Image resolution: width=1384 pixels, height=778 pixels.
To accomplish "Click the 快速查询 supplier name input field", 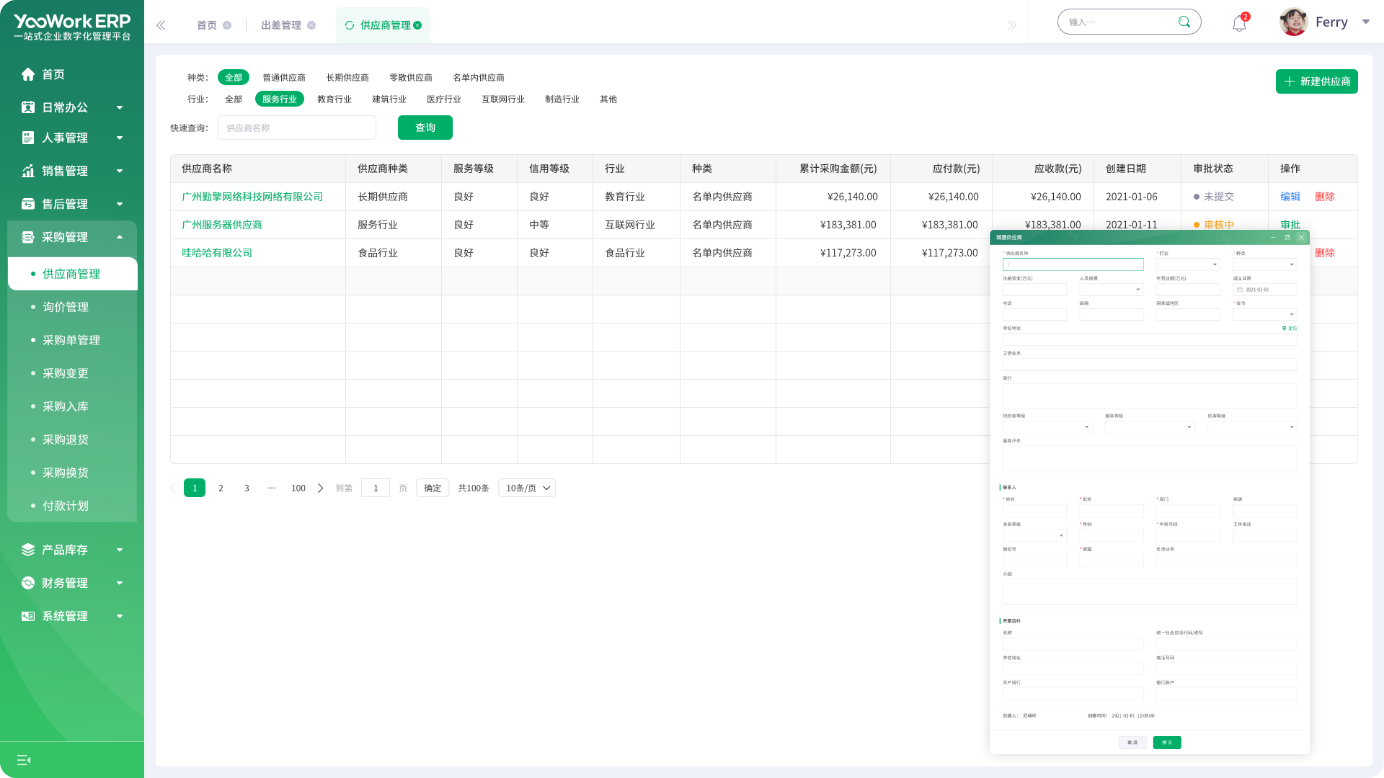I will (296, 128).
